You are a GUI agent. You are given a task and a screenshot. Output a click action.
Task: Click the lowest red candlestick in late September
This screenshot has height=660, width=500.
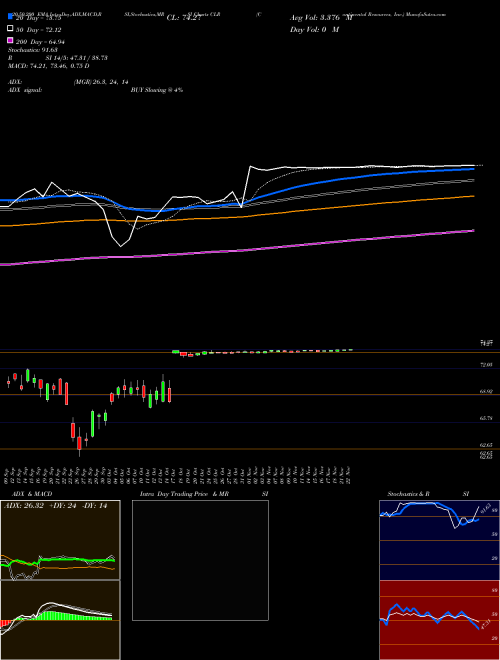coord(79,444)
